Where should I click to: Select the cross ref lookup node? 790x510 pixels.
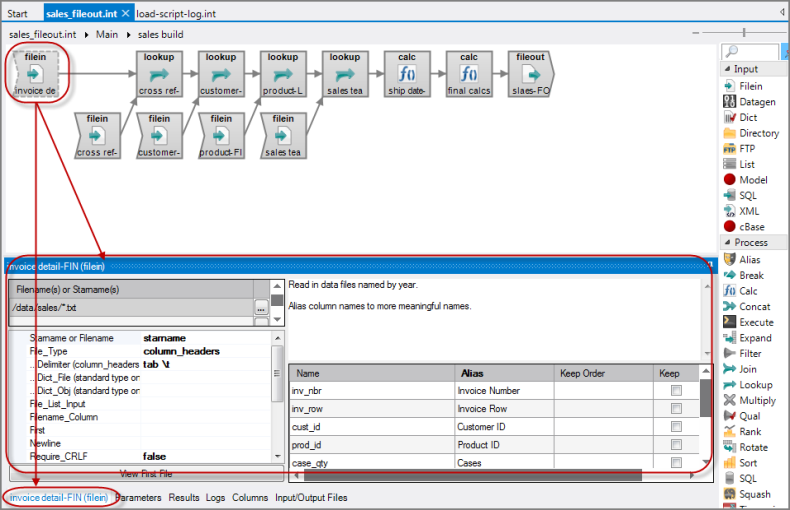click(x=159, y=74)
